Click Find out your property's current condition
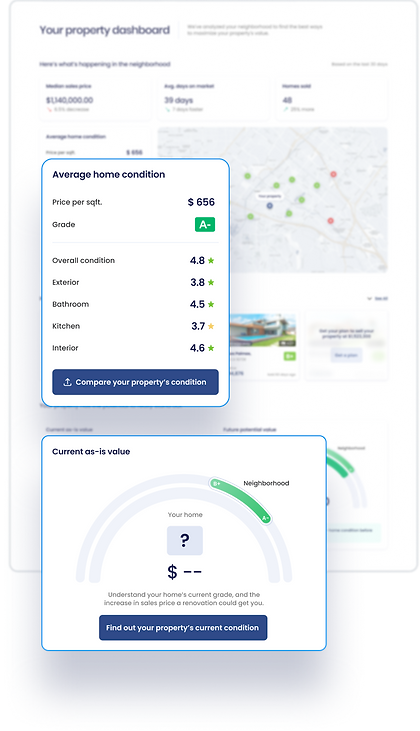This screenshot has width=420, height=731. point(183,628)
